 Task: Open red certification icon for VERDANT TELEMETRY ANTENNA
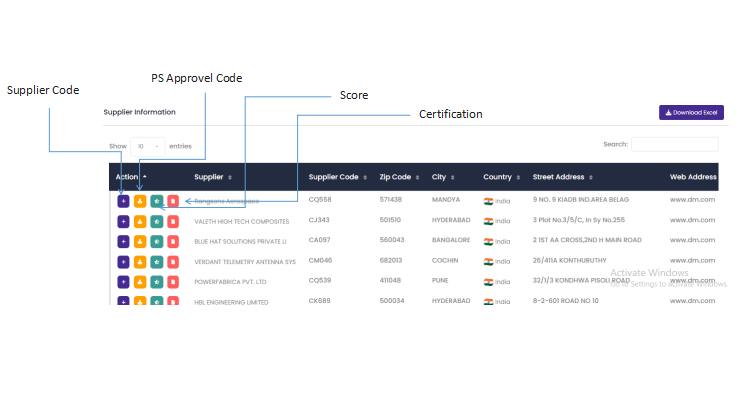tap(173, 262)
